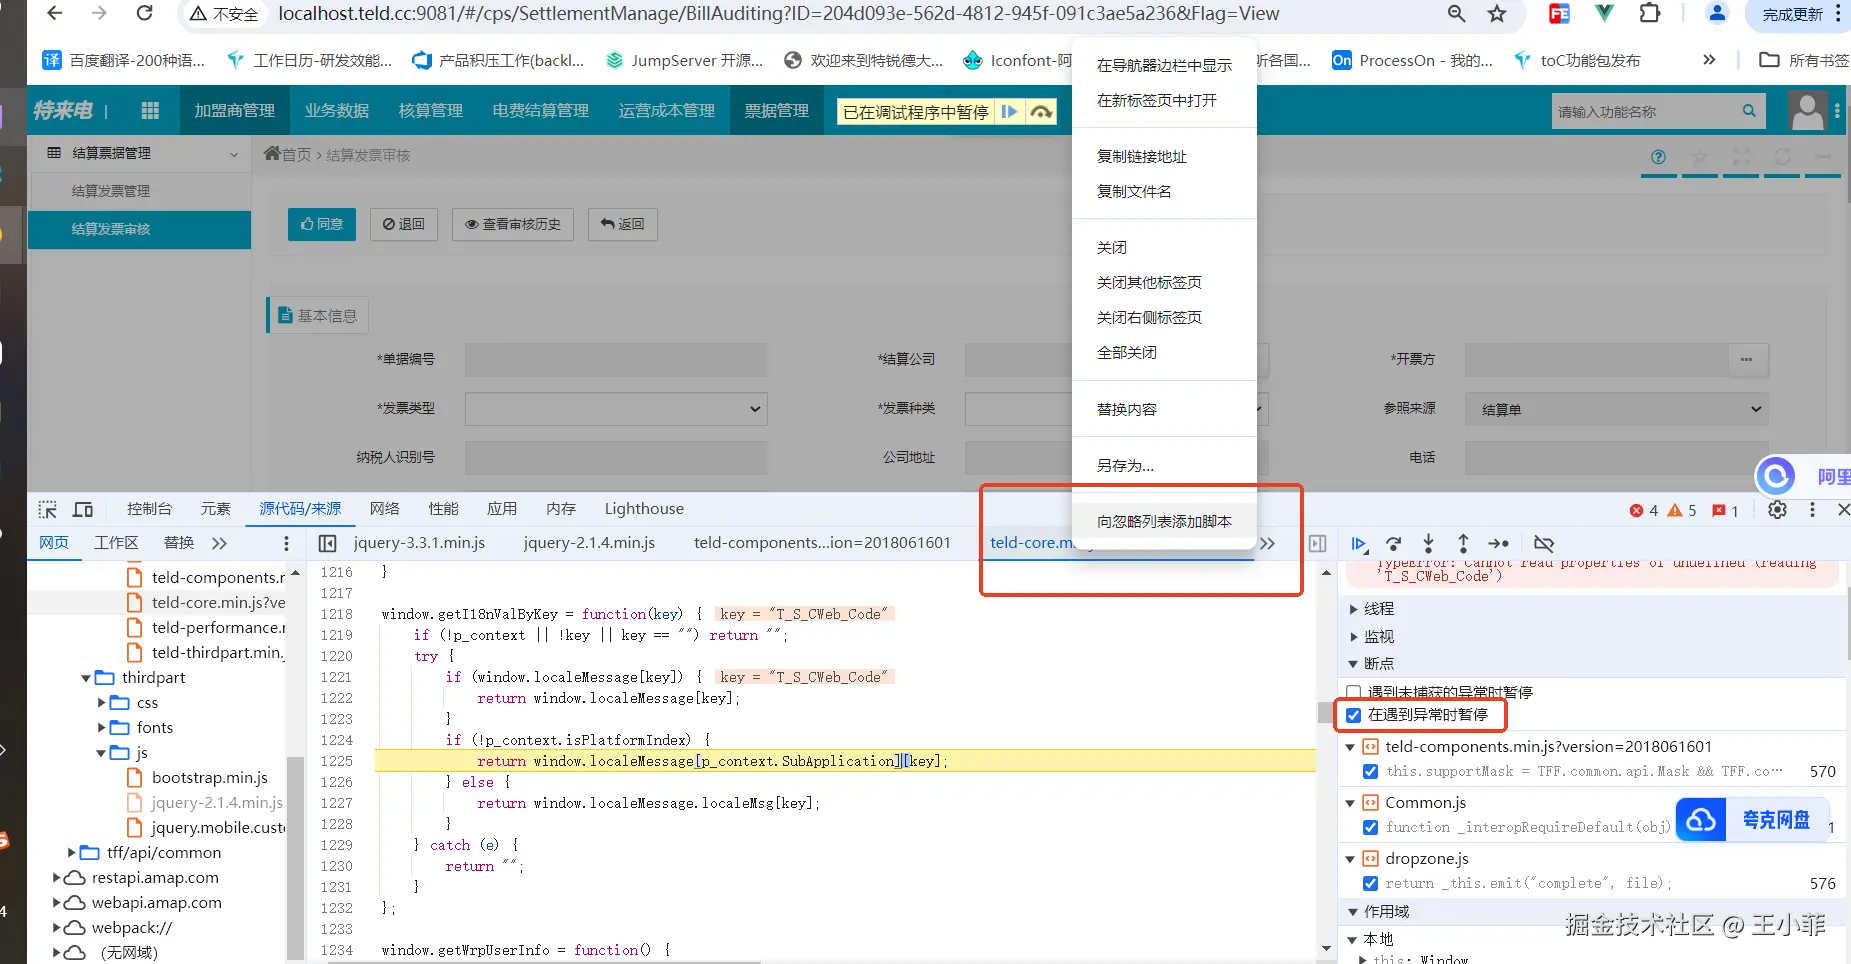Open the DevTools settings gear

1777,510
